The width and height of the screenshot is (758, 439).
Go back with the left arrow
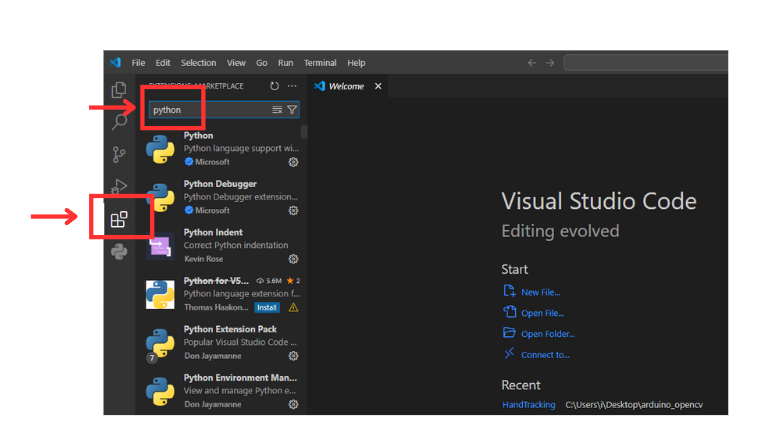pos(532,63)
